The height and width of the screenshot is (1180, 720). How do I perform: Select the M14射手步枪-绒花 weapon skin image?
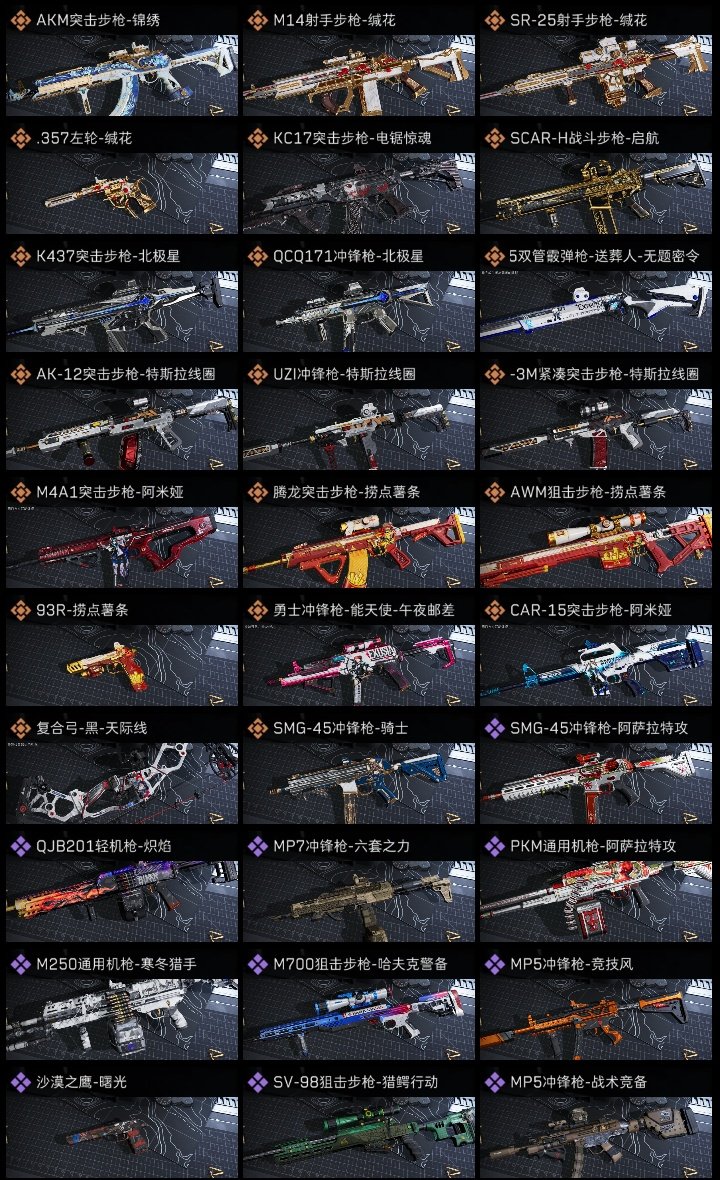359,75
